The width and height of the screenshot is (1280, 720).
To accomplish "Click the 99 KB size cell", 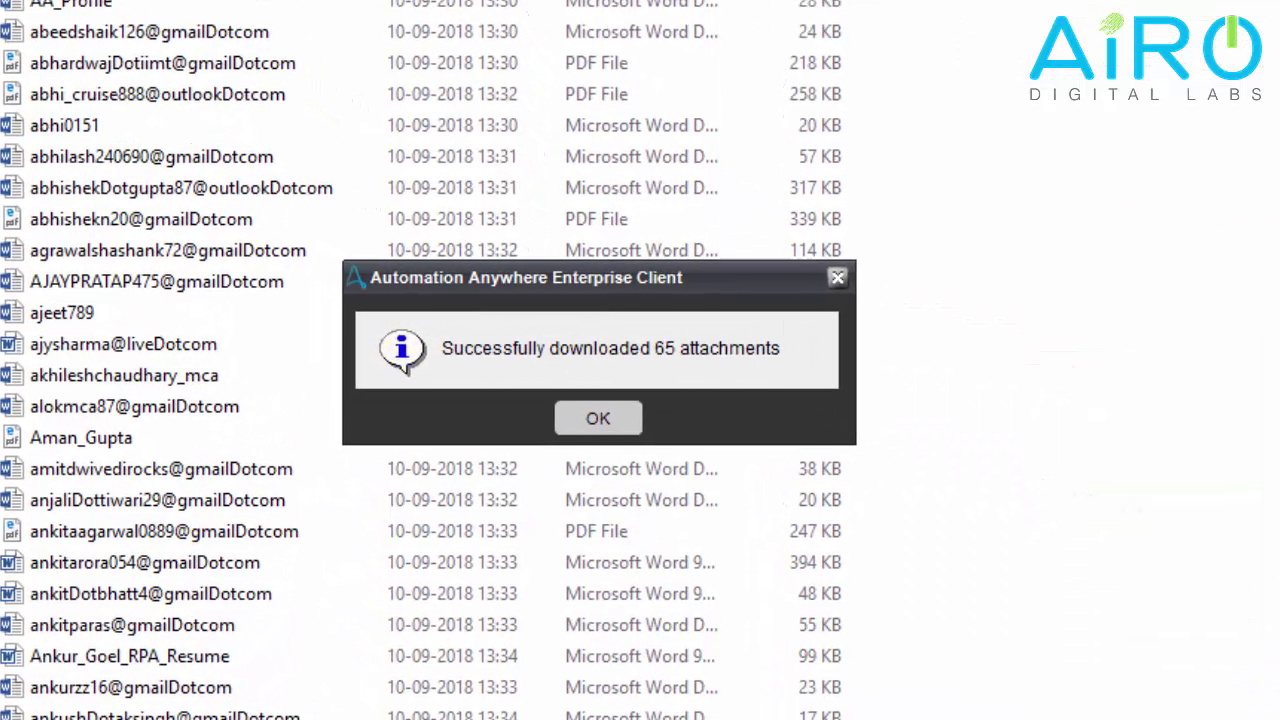I will click(820, 657).
